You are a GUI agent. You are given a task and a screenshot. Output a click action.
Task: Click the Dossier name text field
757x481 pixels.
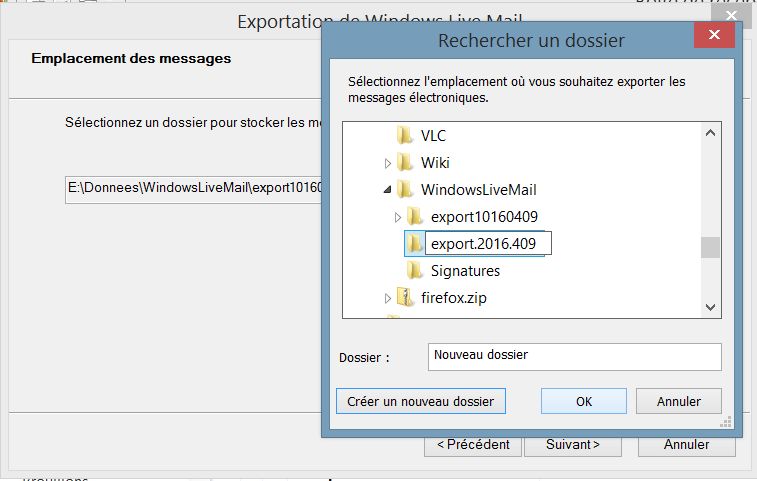point(575,356)
